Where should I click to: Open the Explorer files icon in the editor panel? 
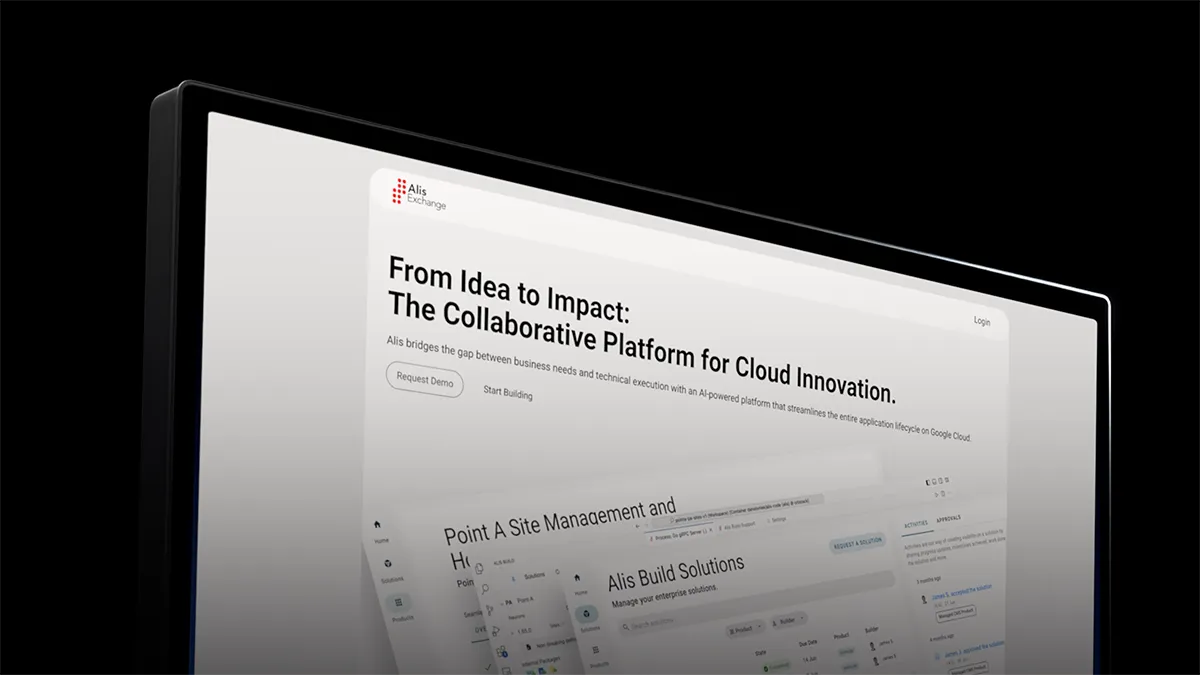point(480,569)
